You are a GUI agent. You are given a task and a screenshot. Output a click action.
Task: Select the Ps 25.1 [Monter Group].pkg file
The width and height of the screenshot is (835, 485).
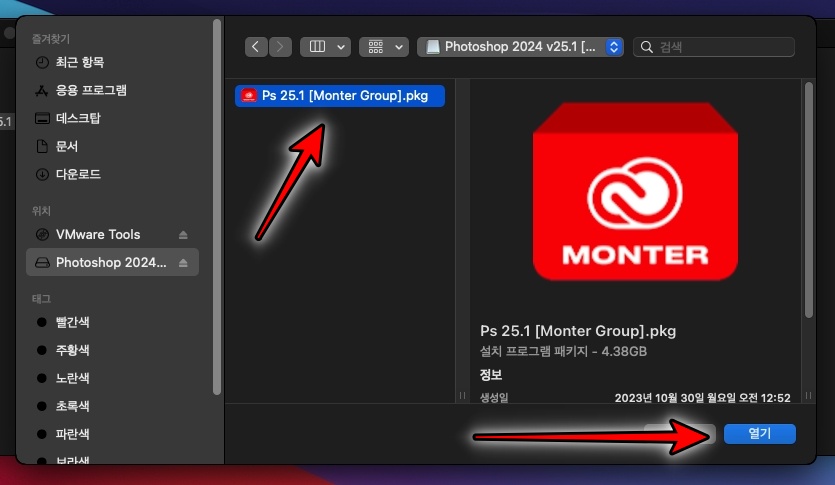[340, 96]
